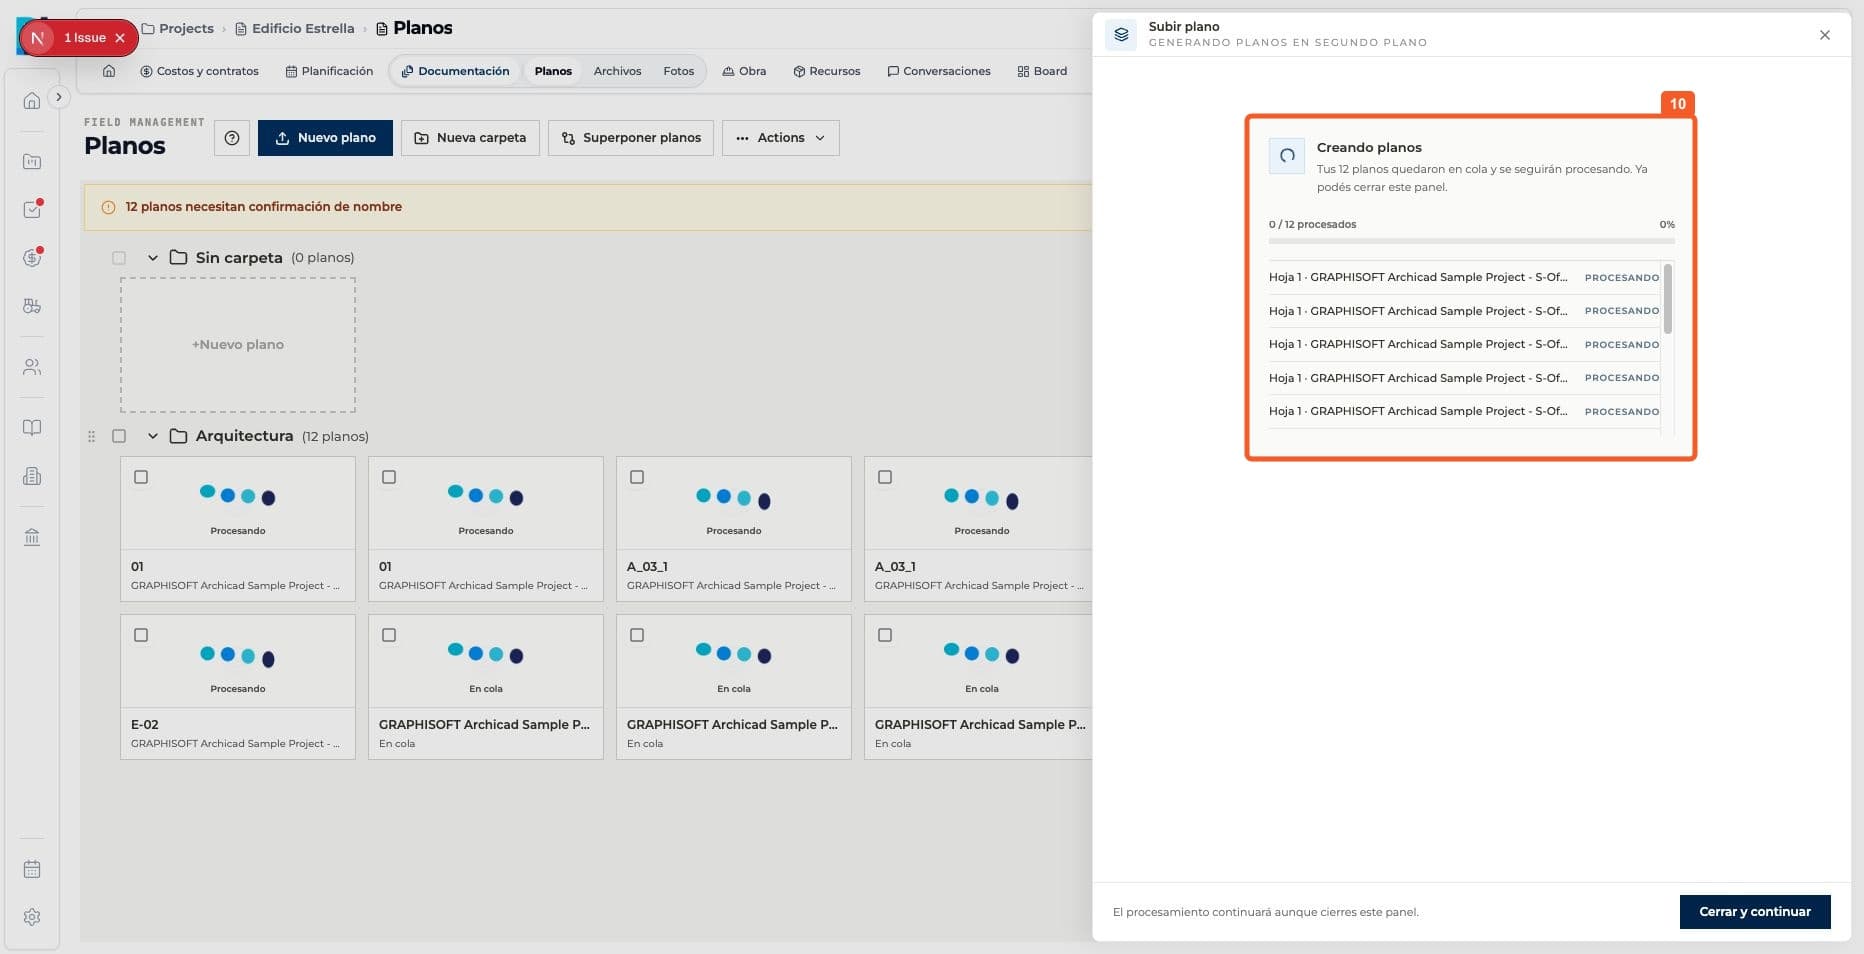Switch to the Fotos tab
This screenshot has width=1864, height=954.
click(x=678, y=71)
